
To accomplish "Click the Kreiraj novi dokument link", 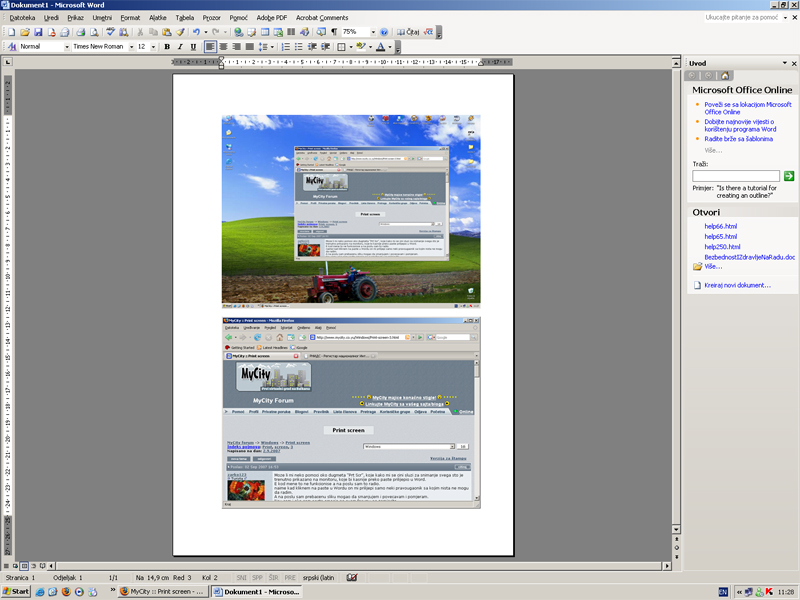I will click(x=737, y=285).
